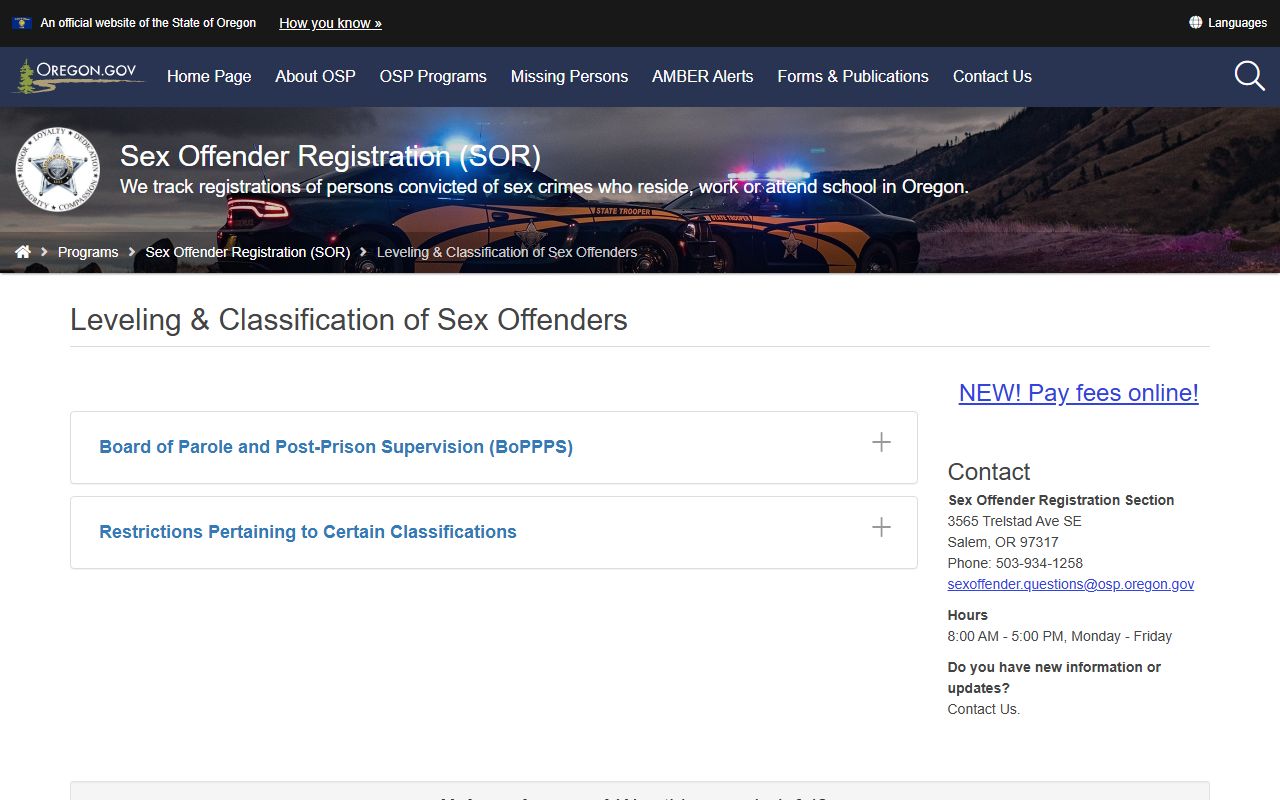Open Missing Persons menu item
Screen dimensions: 1280x800
(569, 76)
